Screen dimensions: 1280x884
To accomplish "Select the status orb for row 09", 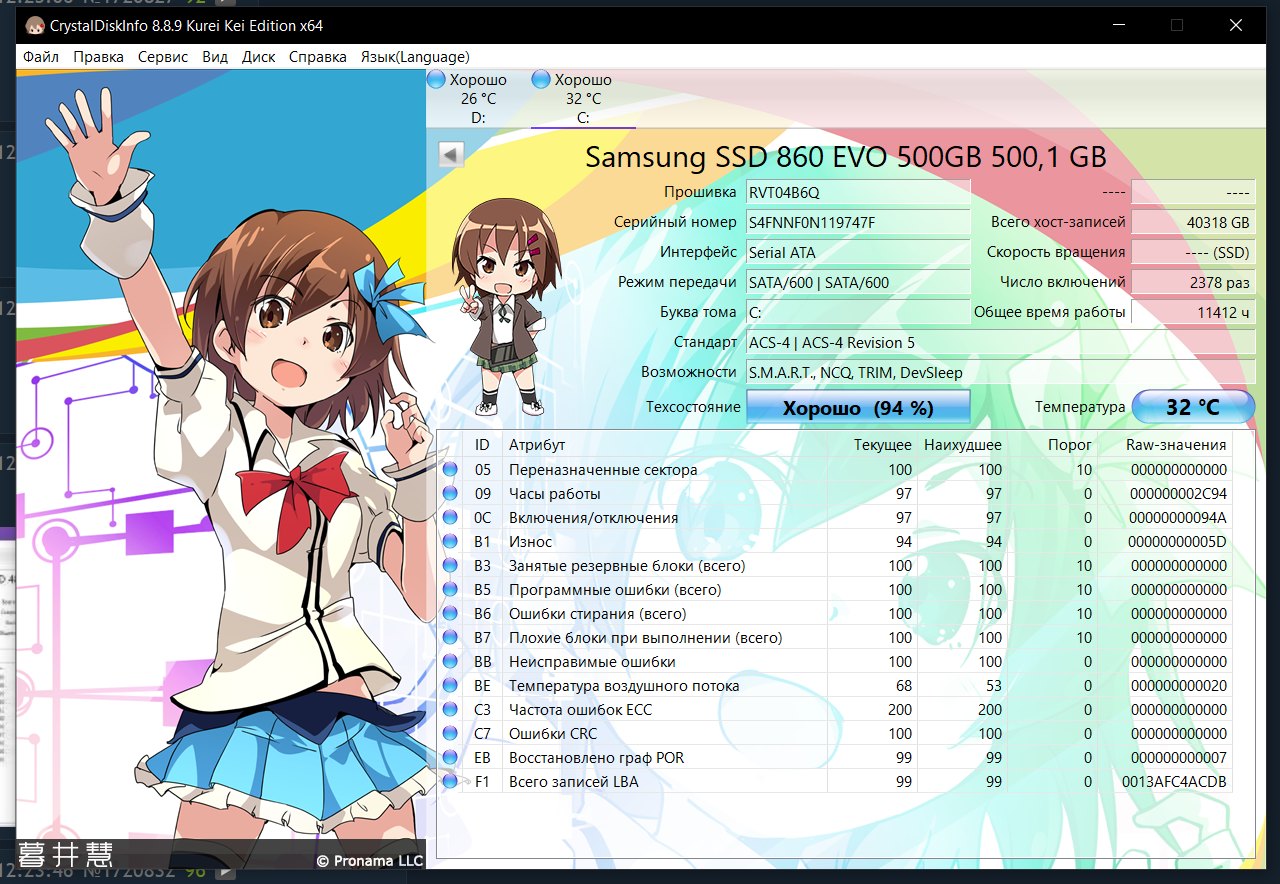I will click(450, 494).
